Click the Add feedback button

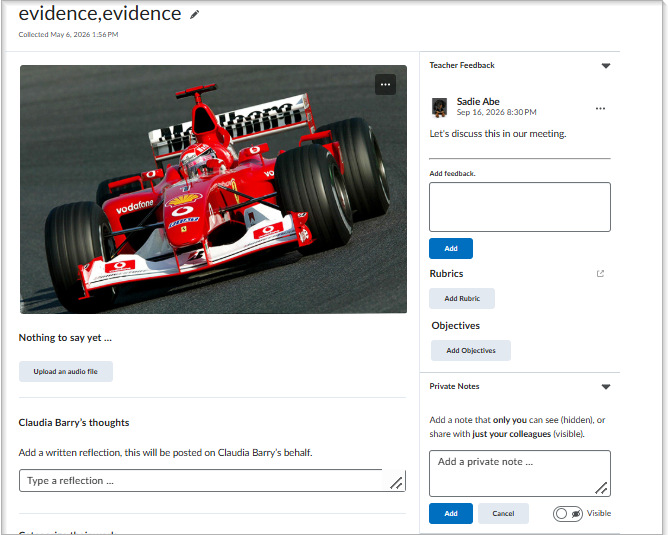tap(451, 248)
